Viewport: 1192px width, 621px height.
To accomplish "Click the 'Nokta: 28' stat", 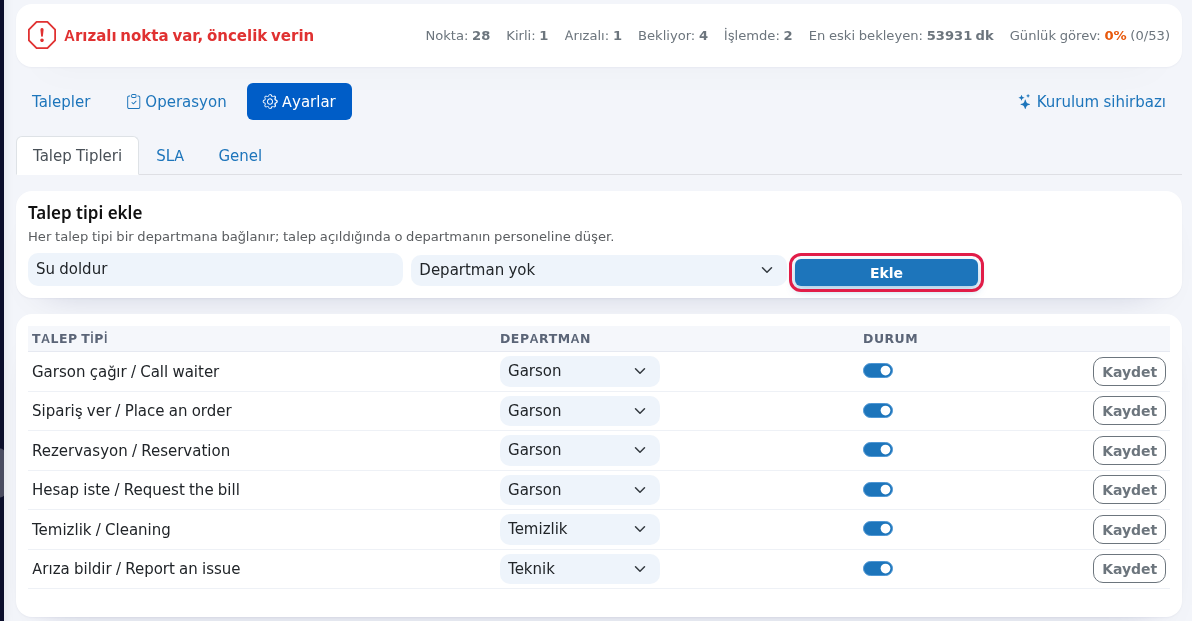I will [x=458, y=36].
